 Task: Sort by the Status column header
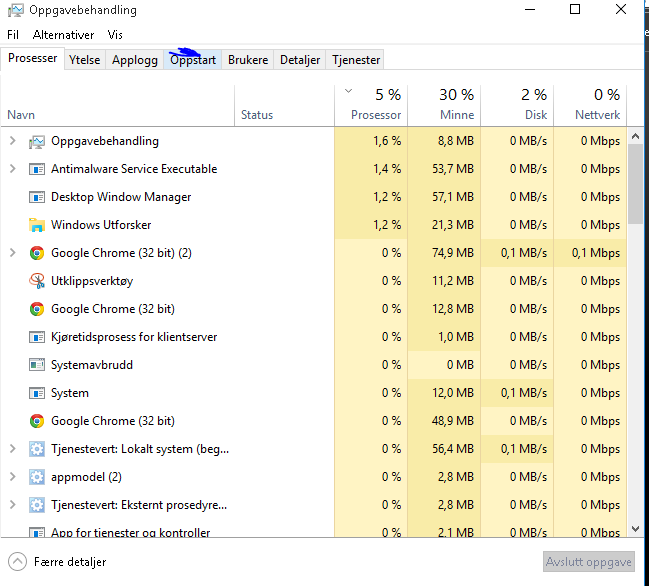coord(284,106)
